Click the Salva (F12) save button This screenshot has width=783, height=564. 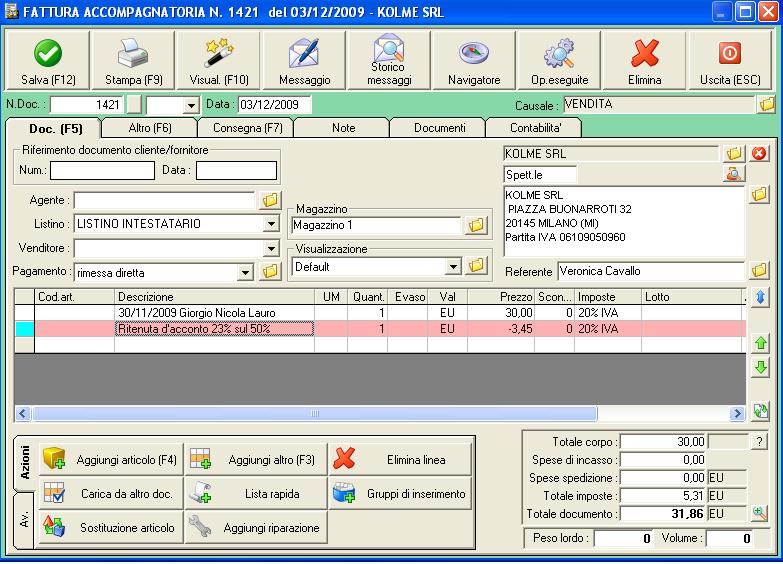click(x=47, y=61)
